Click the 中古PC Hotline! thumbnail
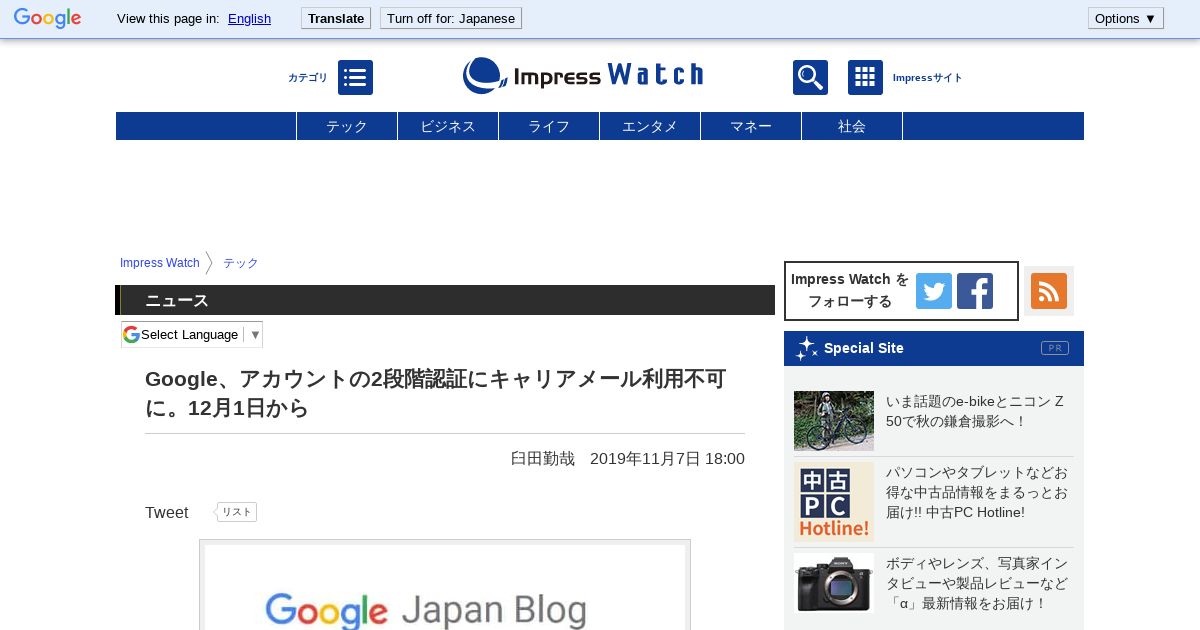Image resolution: width=1200 pixels, height=630 pixels. [834, 502]
